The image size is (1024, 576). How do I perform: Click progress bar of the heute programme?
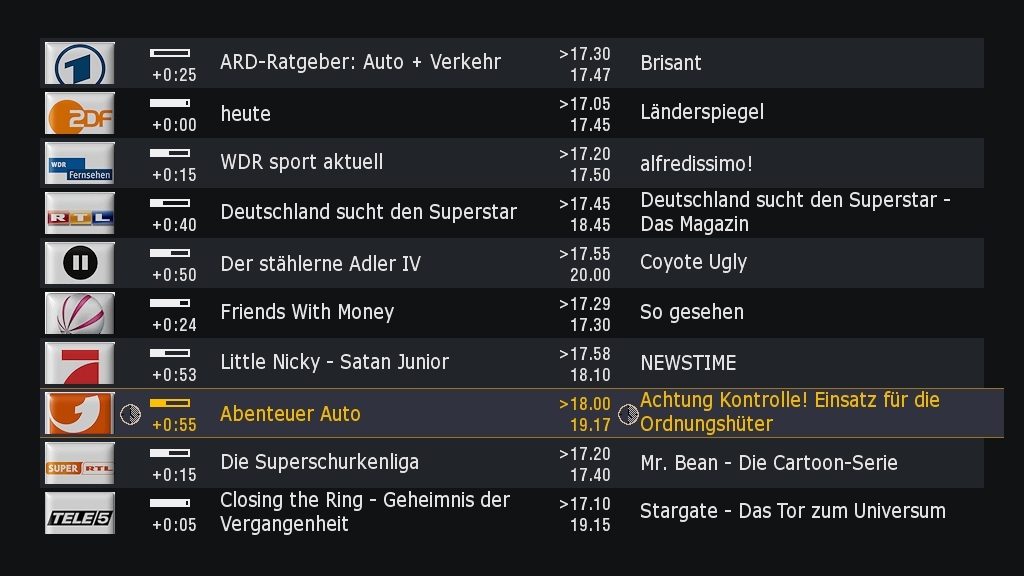170,103
